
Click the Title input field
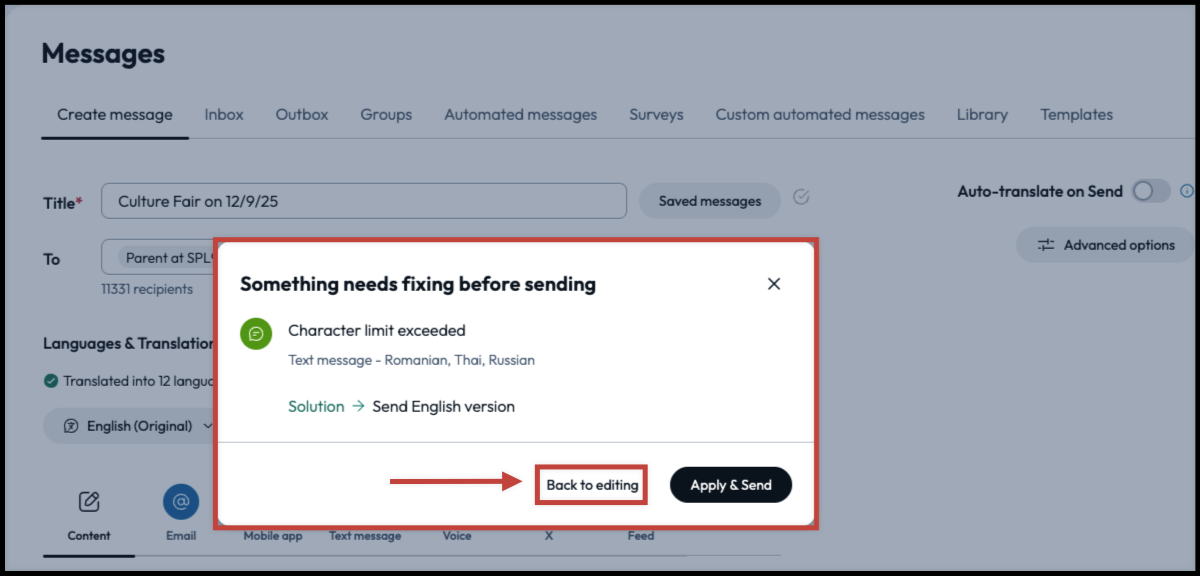click(x=363, y=201)
